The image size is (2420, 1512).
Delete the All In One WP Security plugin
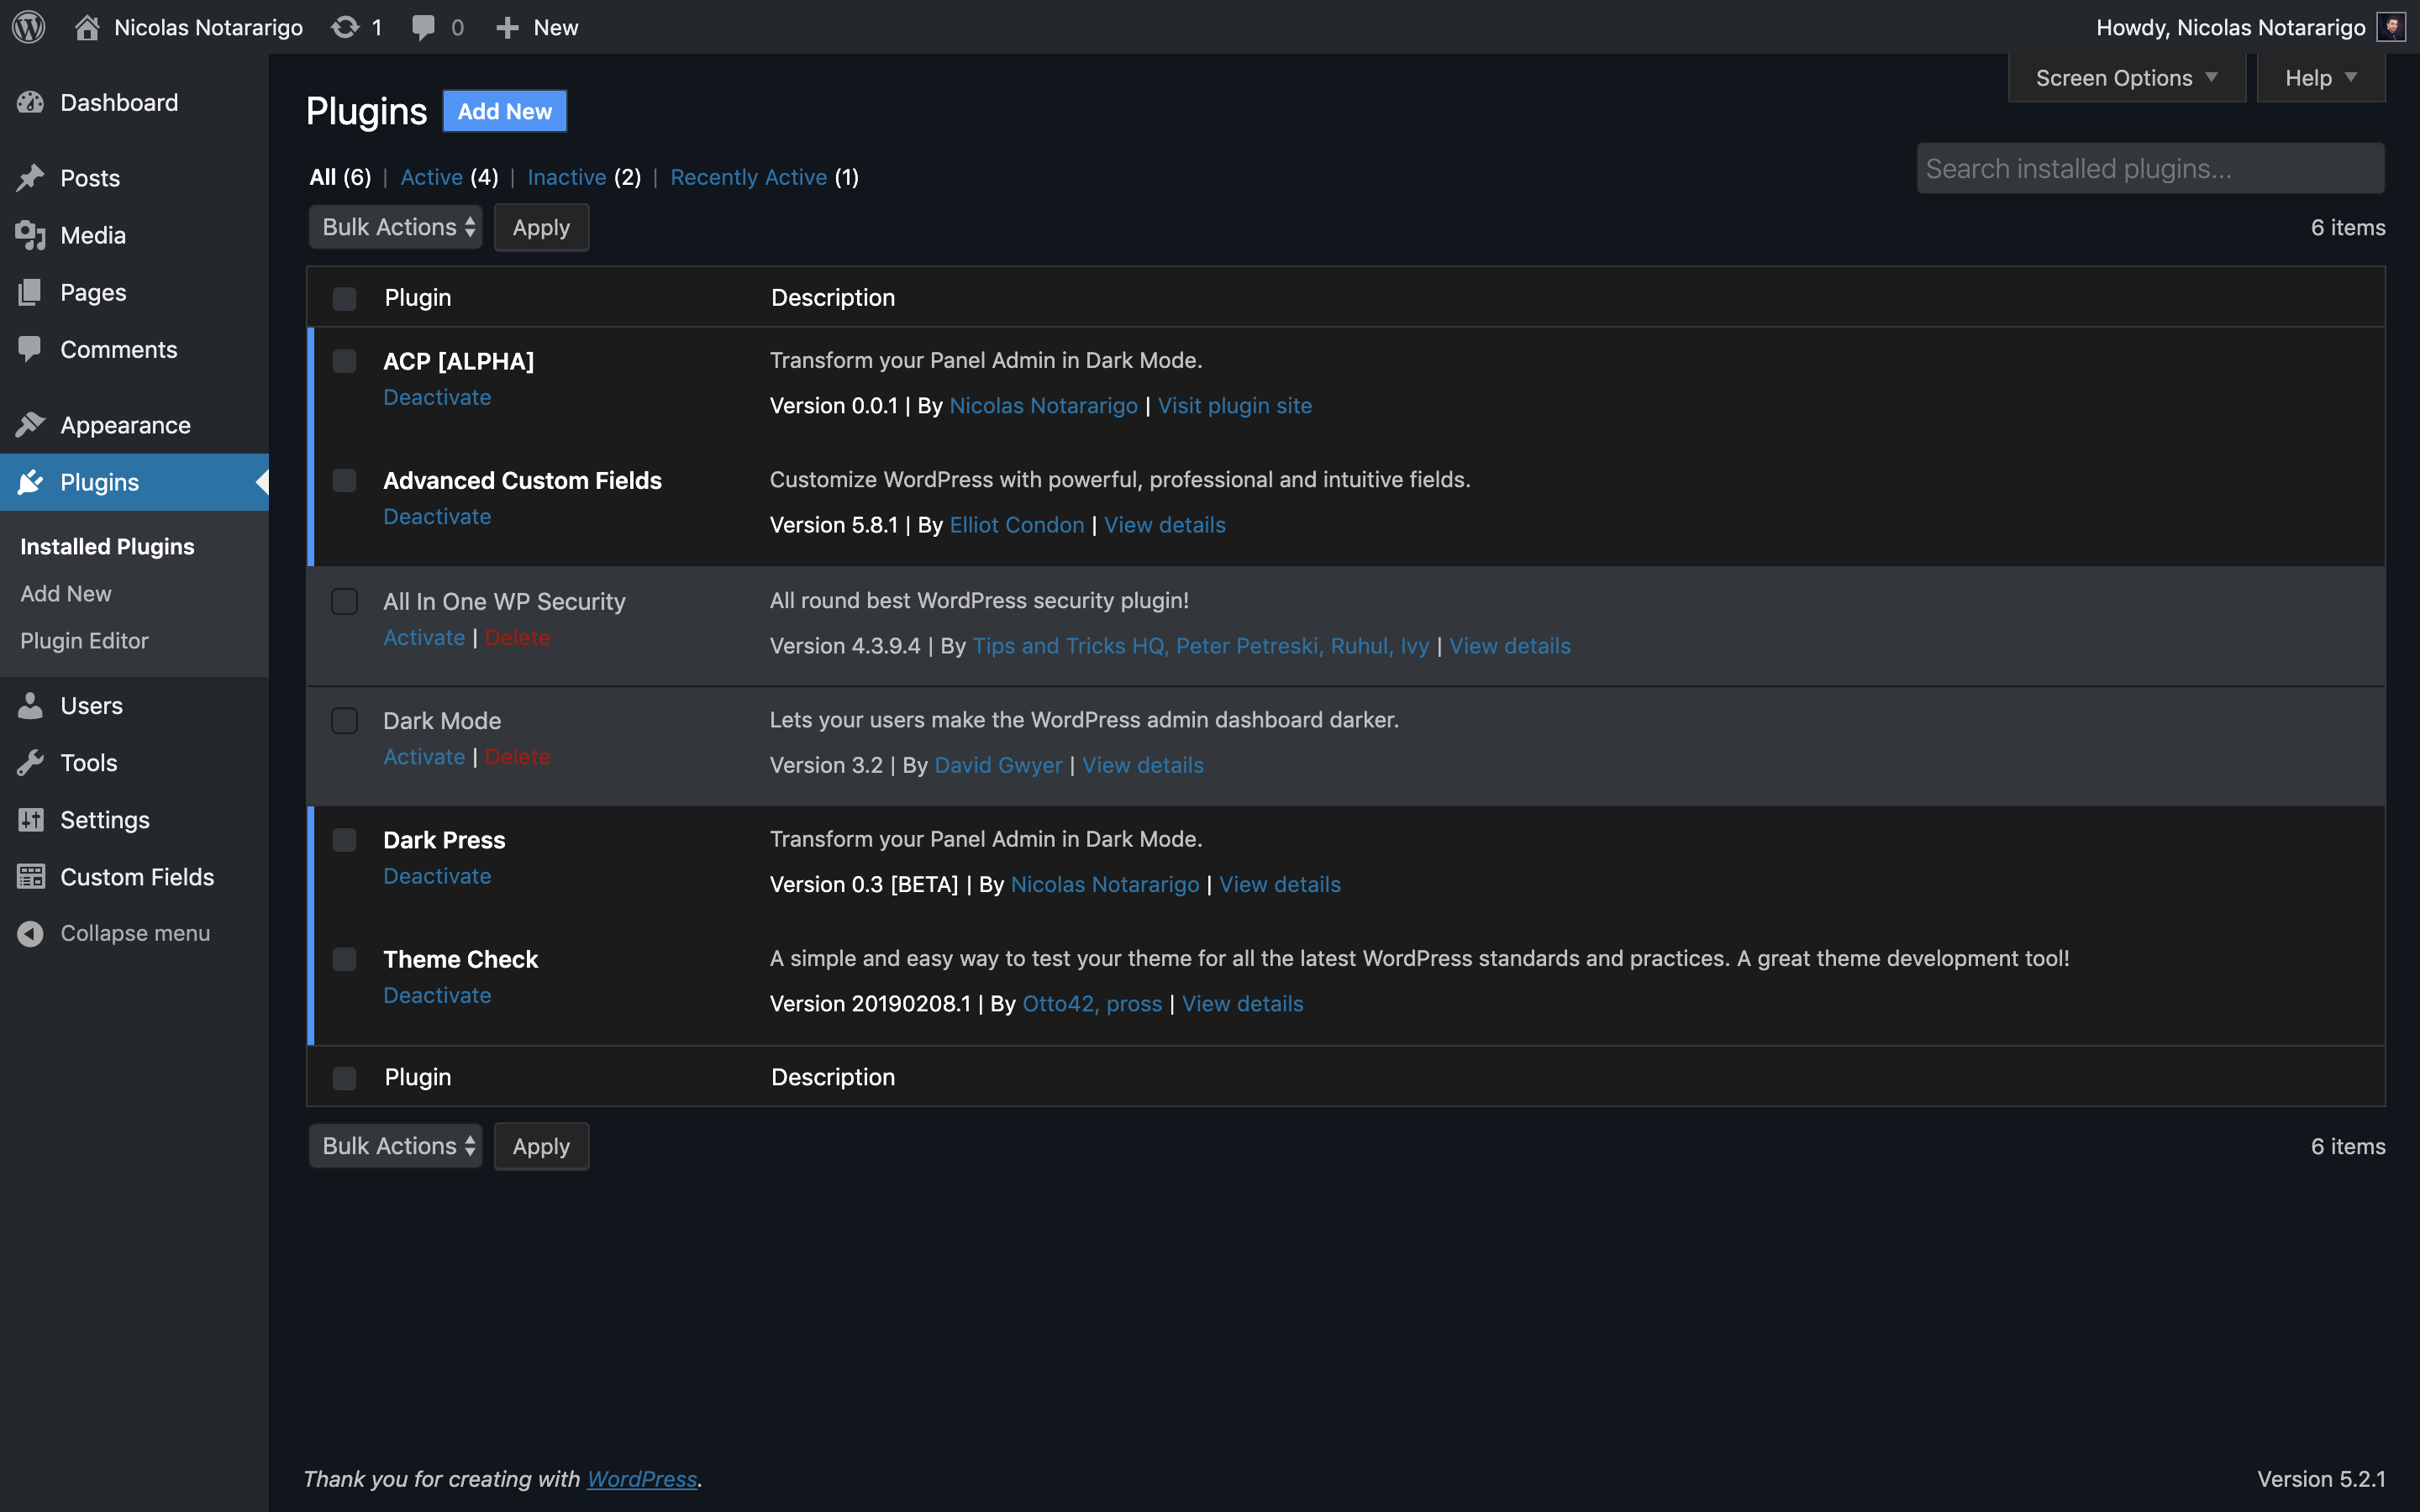517,637
